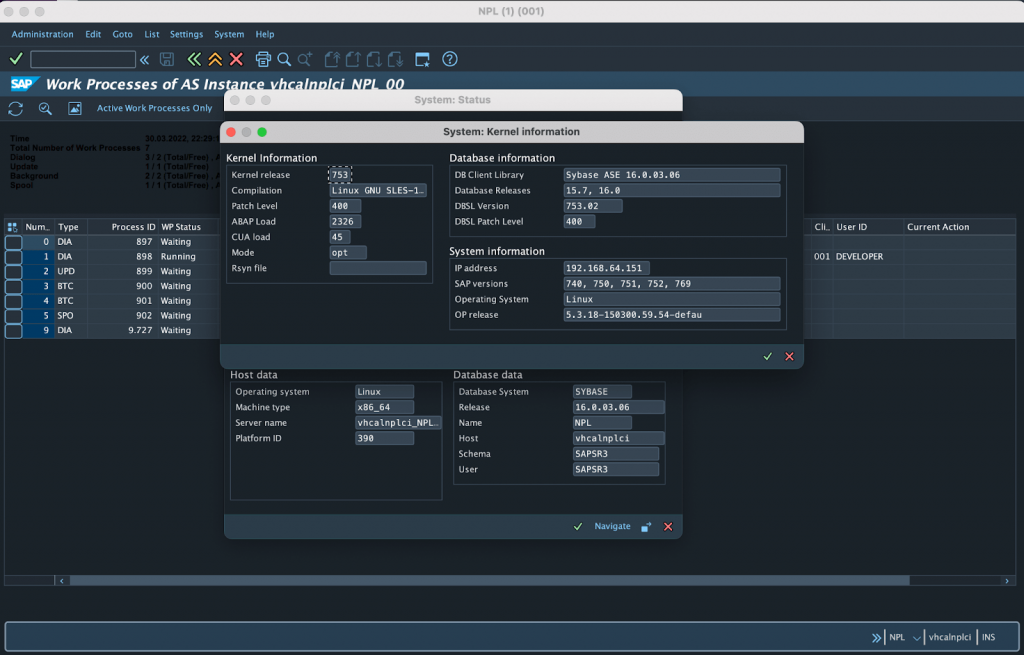This screenshot has width=1024, height=655.
Task: Click the green Enter checkmark in toolbar
Action: click(16, 59)
